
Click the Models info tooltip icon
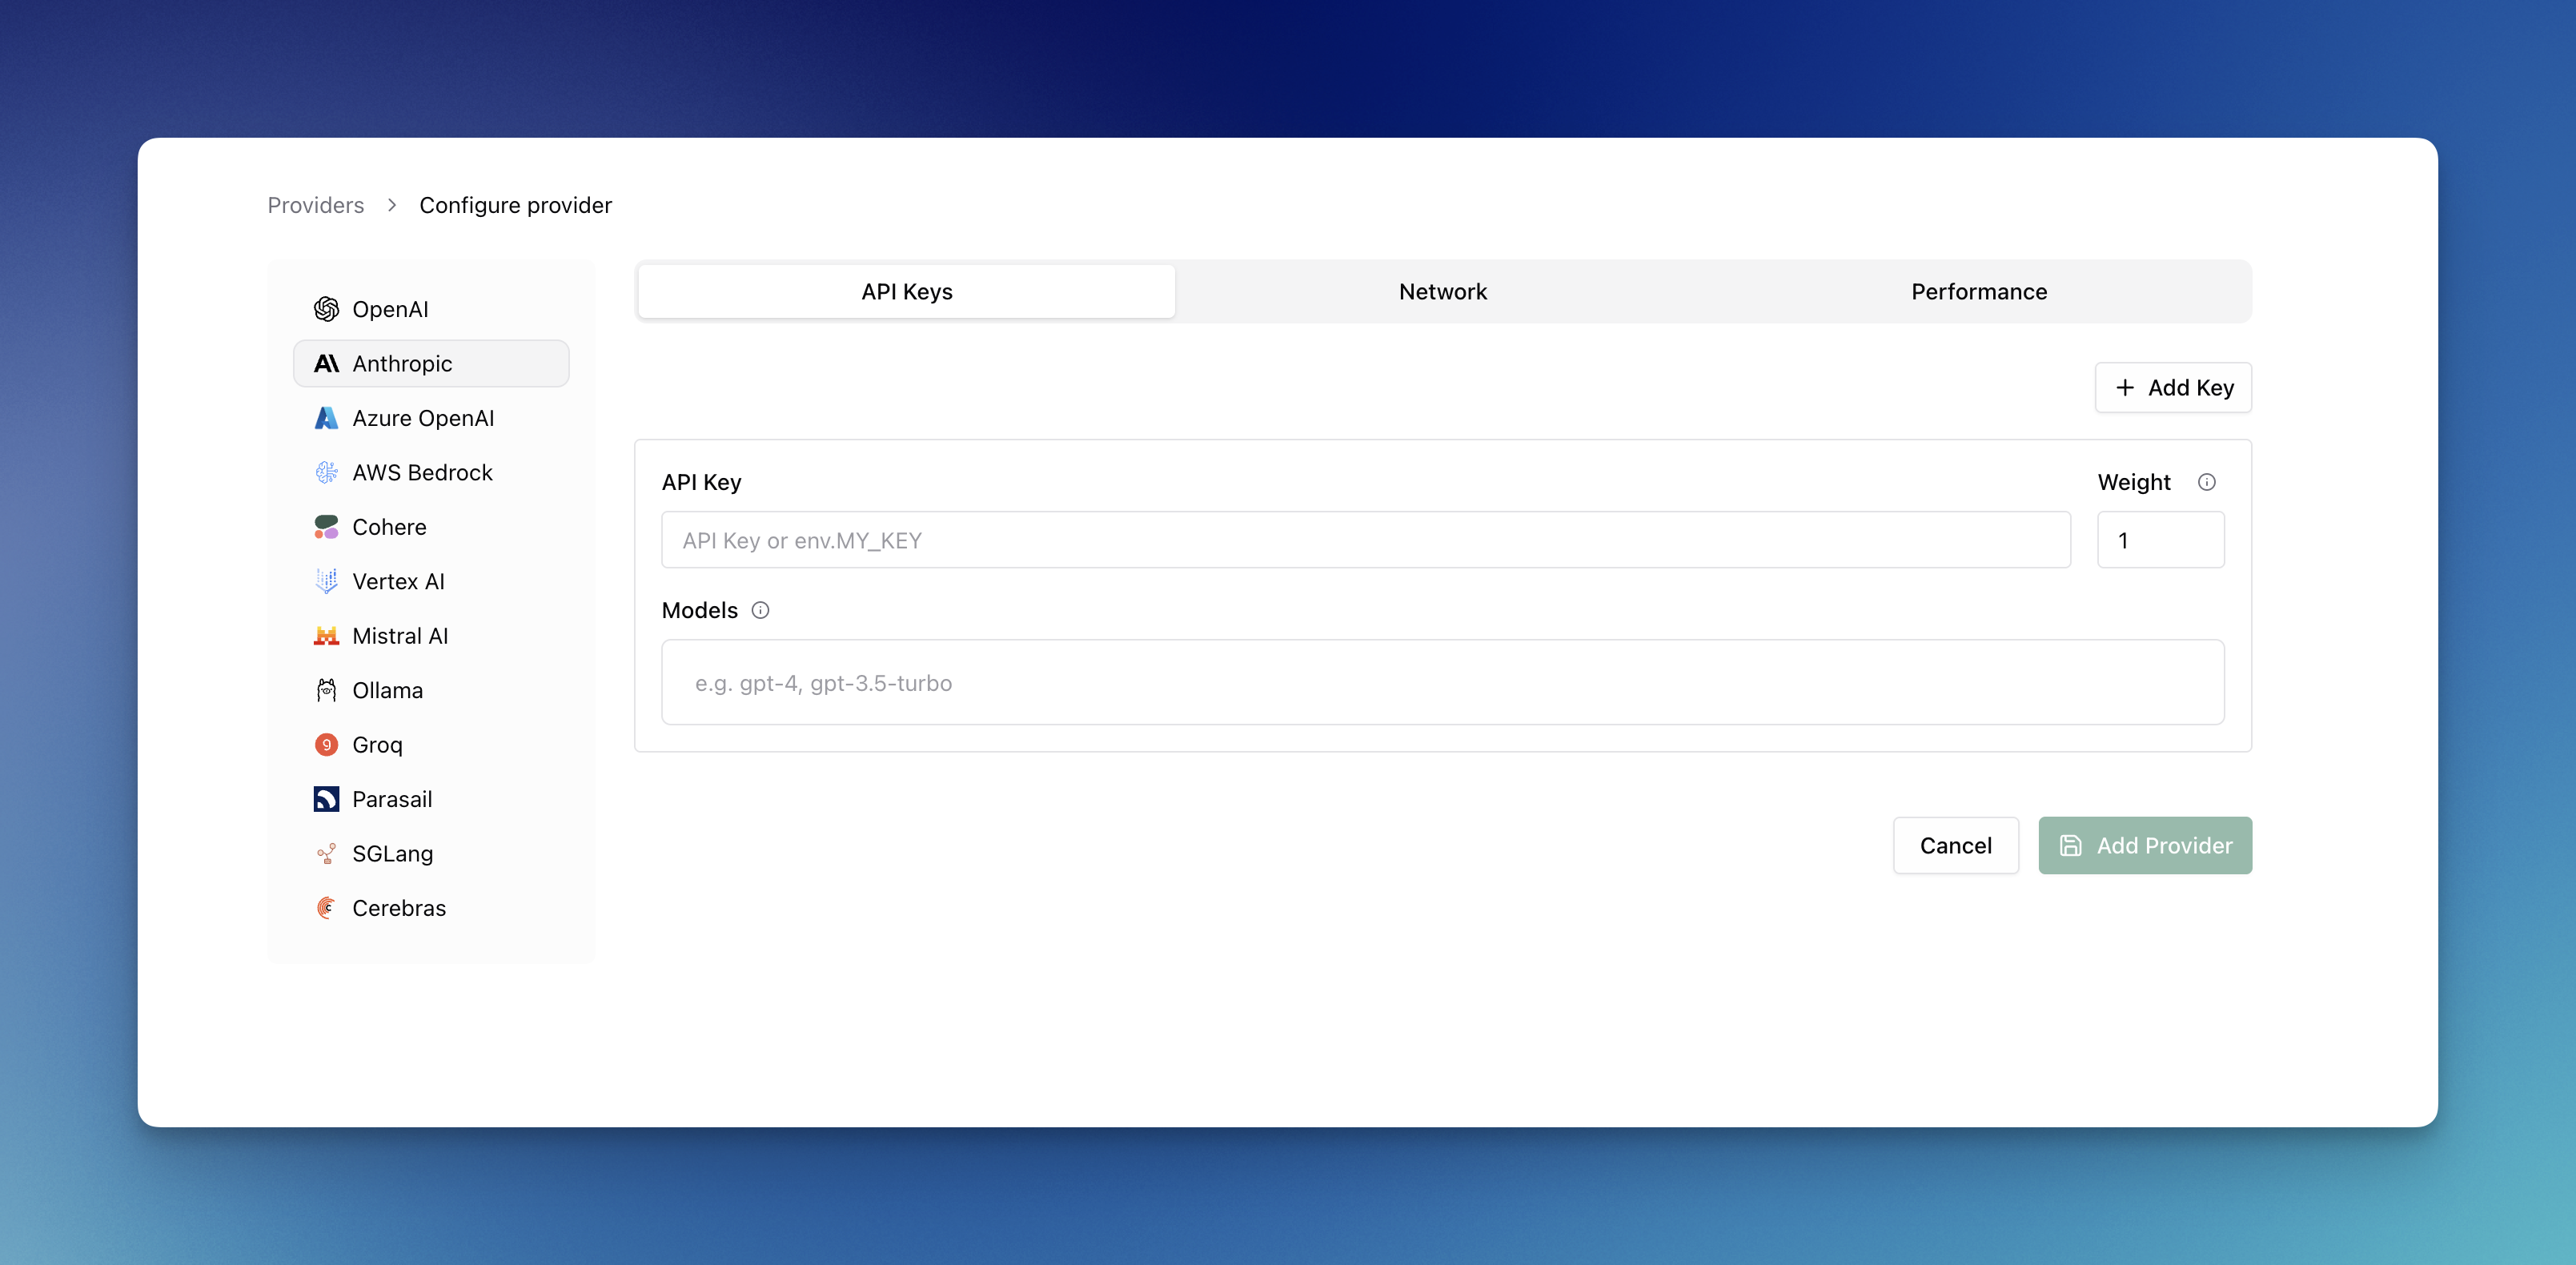tap(760, 610)
